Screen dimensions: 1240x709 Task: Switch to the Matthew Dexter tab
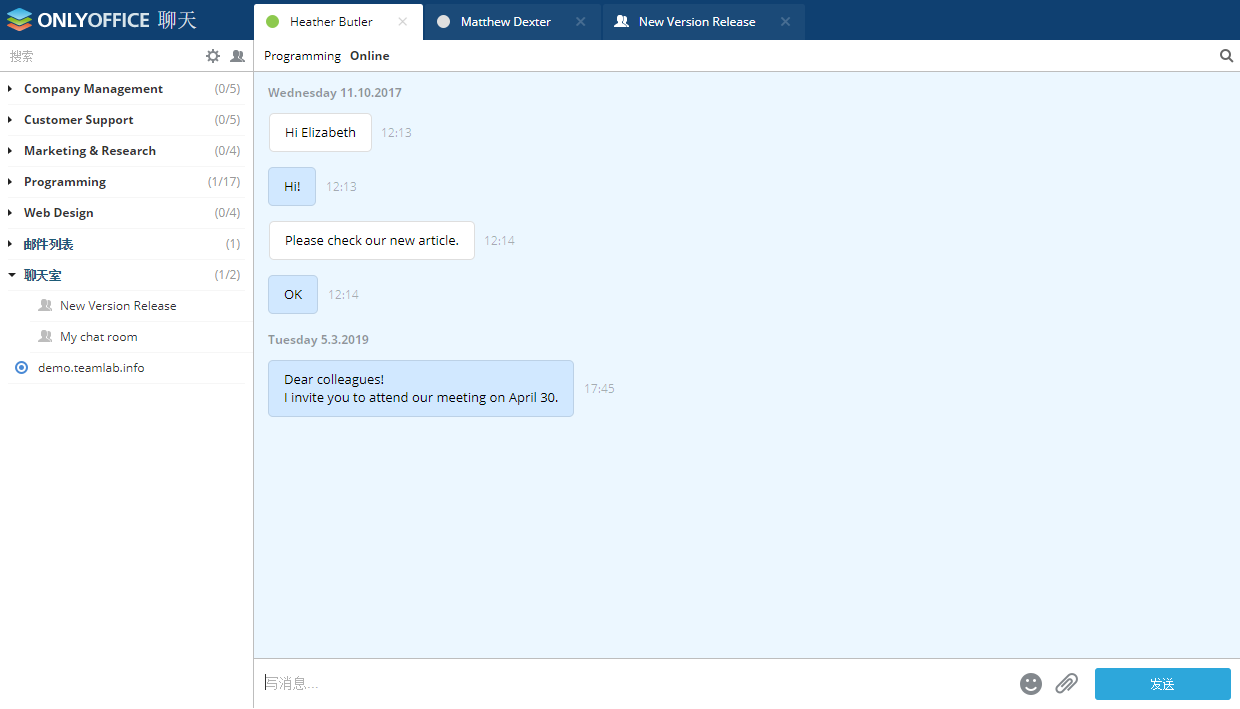pyautogui.click(x=505, y=21)
